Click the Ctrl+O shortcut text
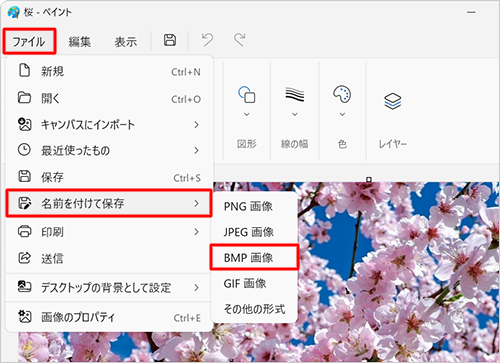 [x=186, y=99]
